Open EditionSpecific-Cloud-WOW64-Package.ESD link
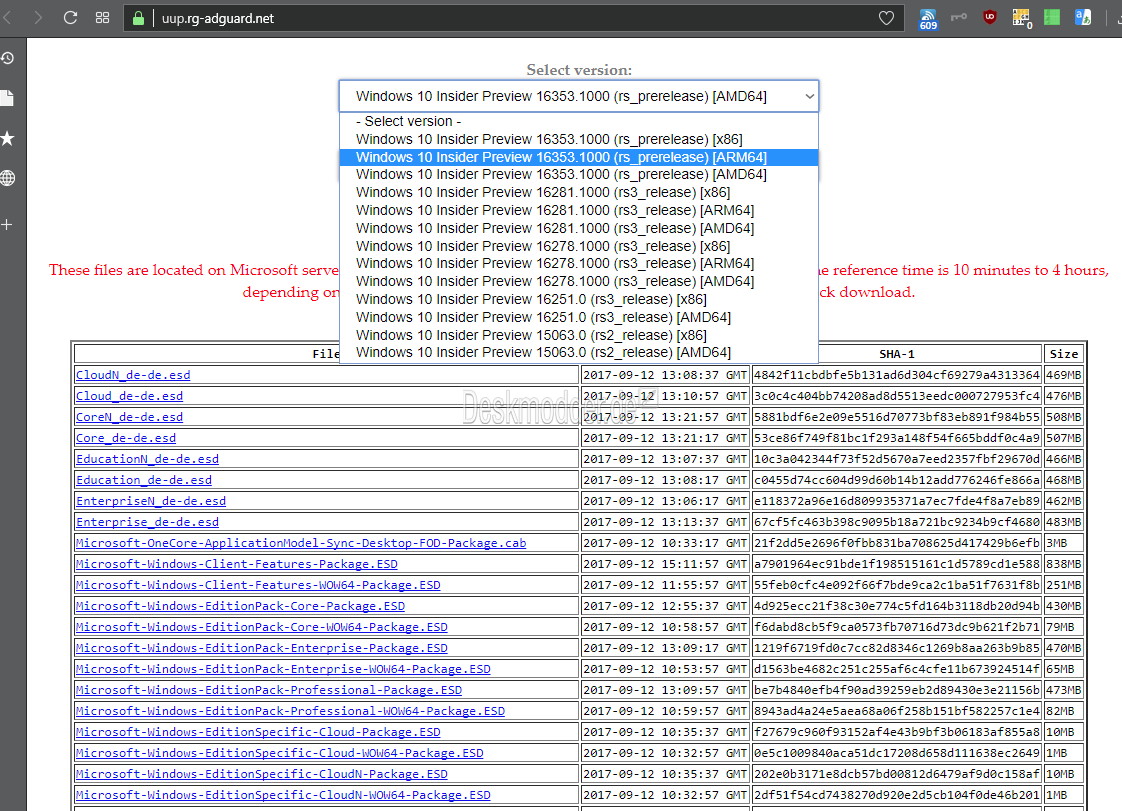Viewport: 1122px width, 811px height. point(280,753)
